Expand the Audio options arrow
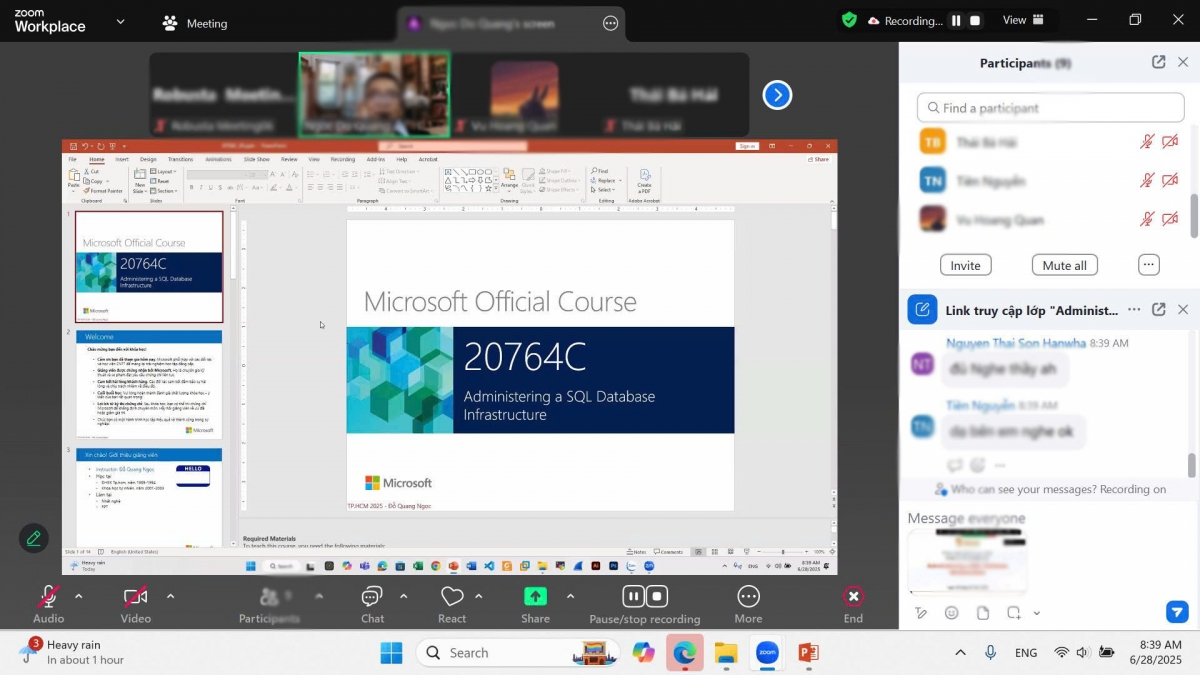The width and height of the screenshot is (1200, 675). (79, 596)
